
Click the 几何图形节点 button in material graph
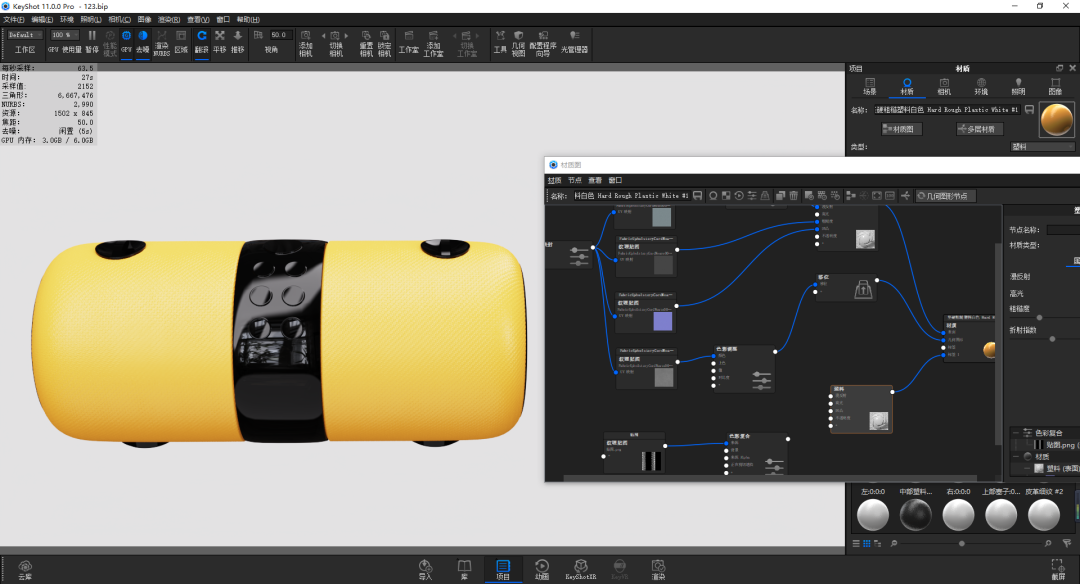(x=946, y=196)
